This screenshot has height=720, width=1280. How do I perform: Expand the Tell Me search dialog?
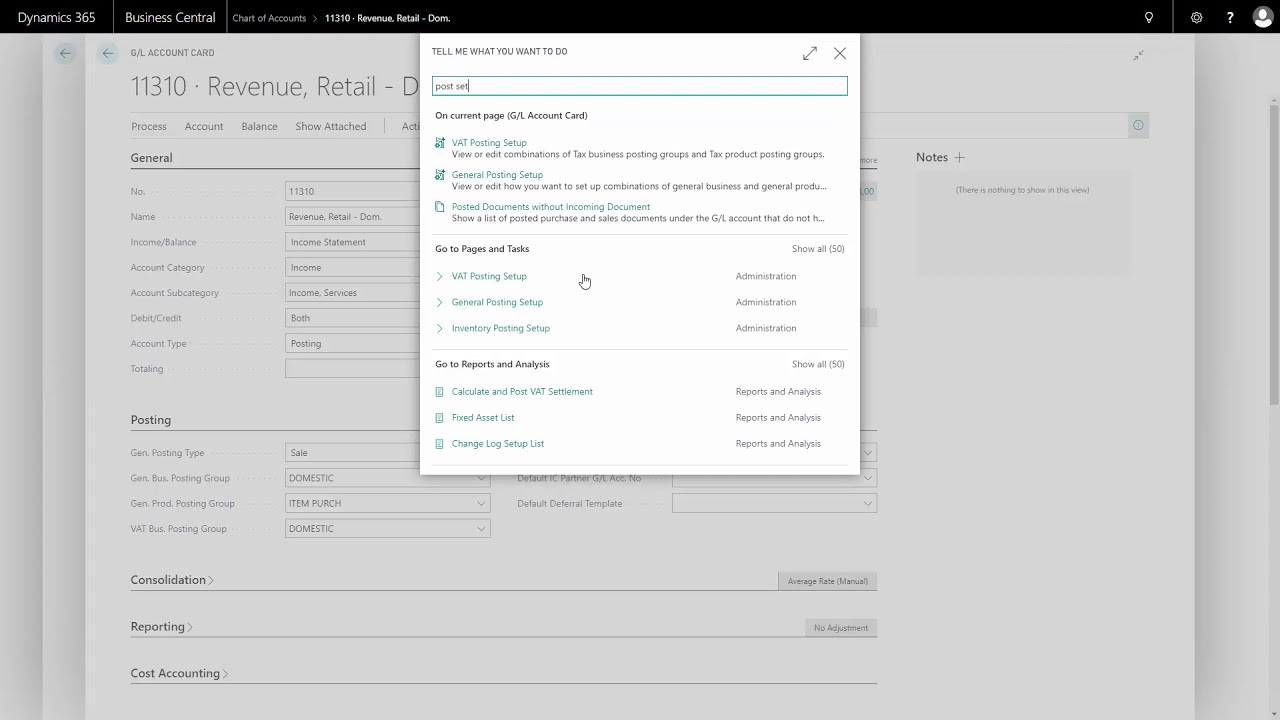(809, 53)
